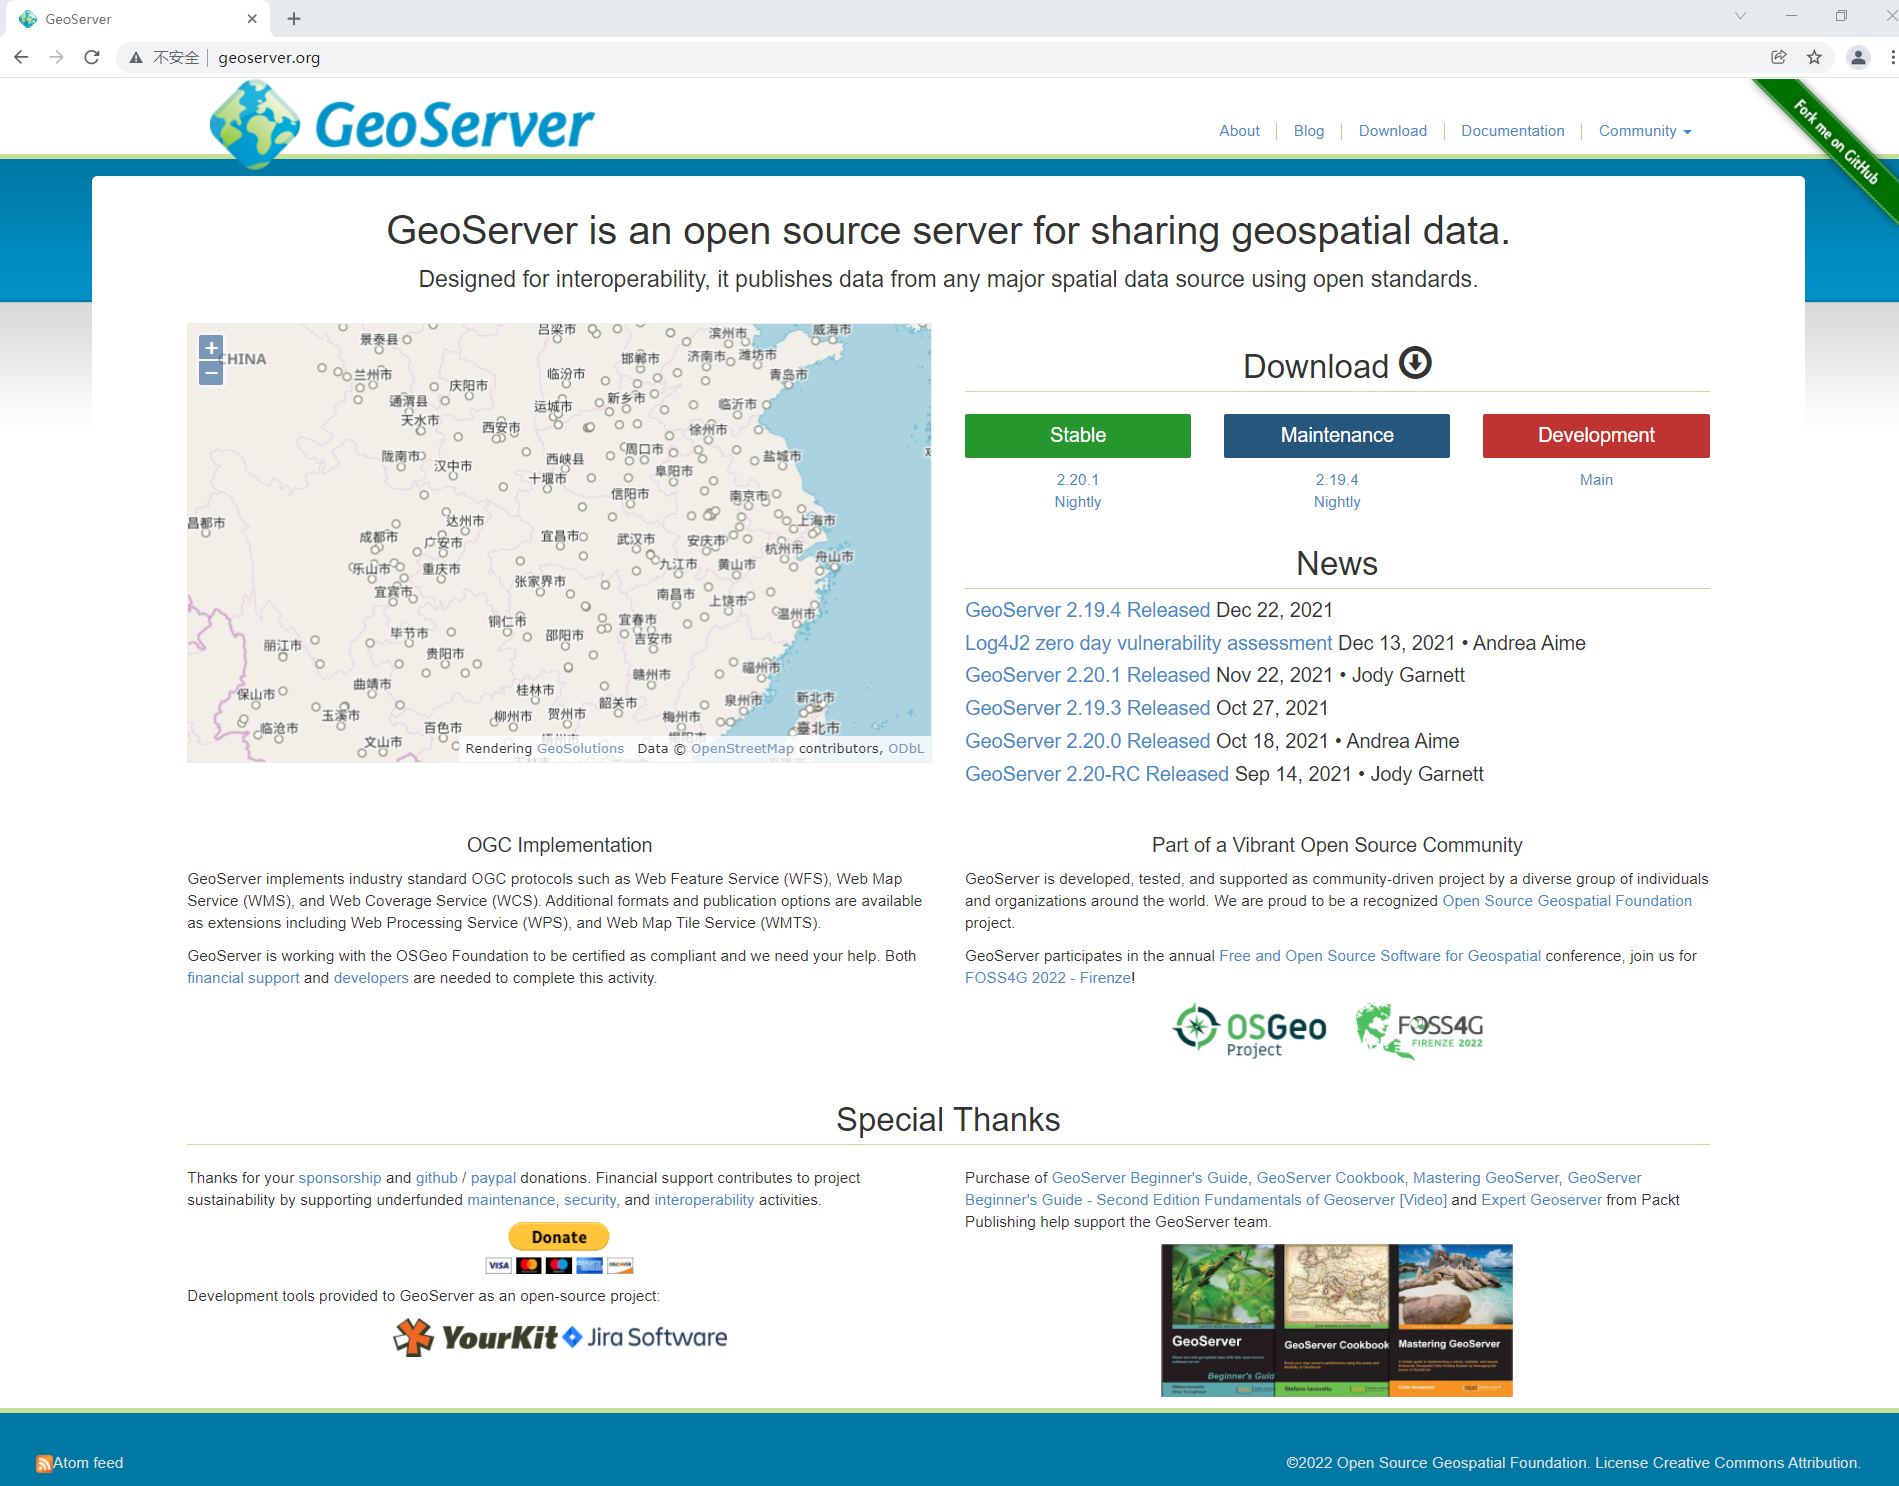
Task: Open Nightly link under Maintenance
Action: click(x=1337, y=502)
